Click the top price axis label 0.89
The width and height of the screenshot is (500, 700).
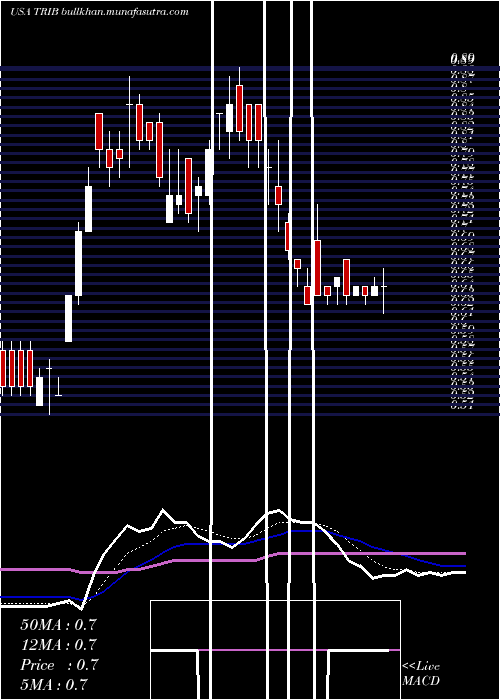click(462, 58)
